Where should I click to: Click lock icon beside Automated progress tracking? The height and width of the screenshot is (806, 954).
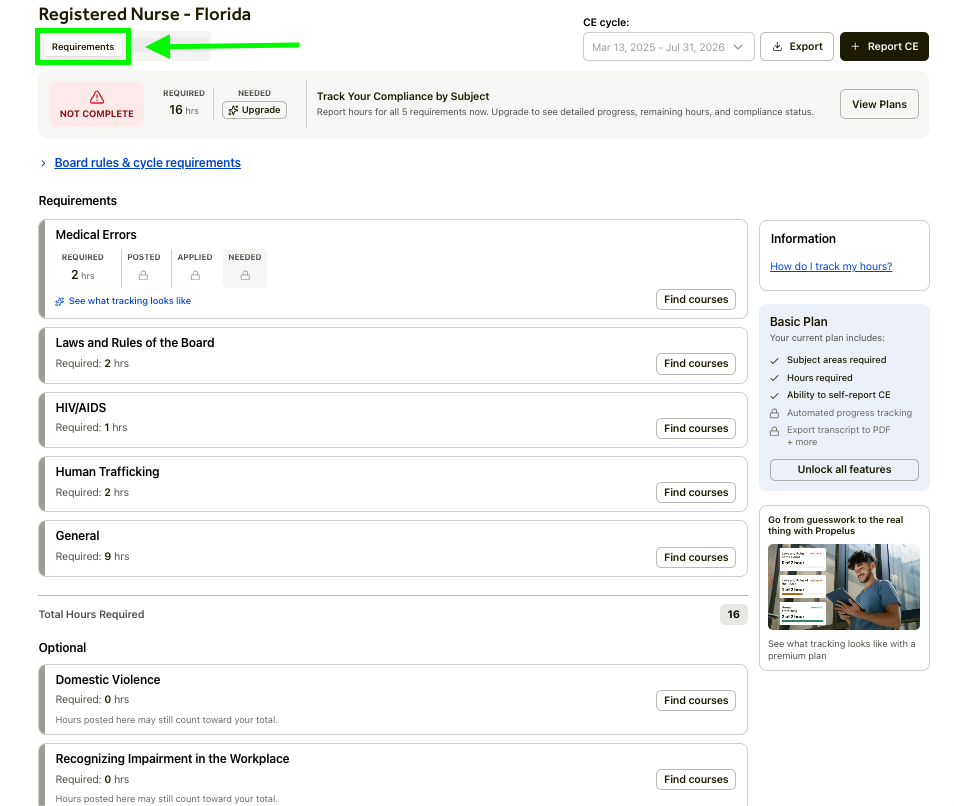[775, 413]
